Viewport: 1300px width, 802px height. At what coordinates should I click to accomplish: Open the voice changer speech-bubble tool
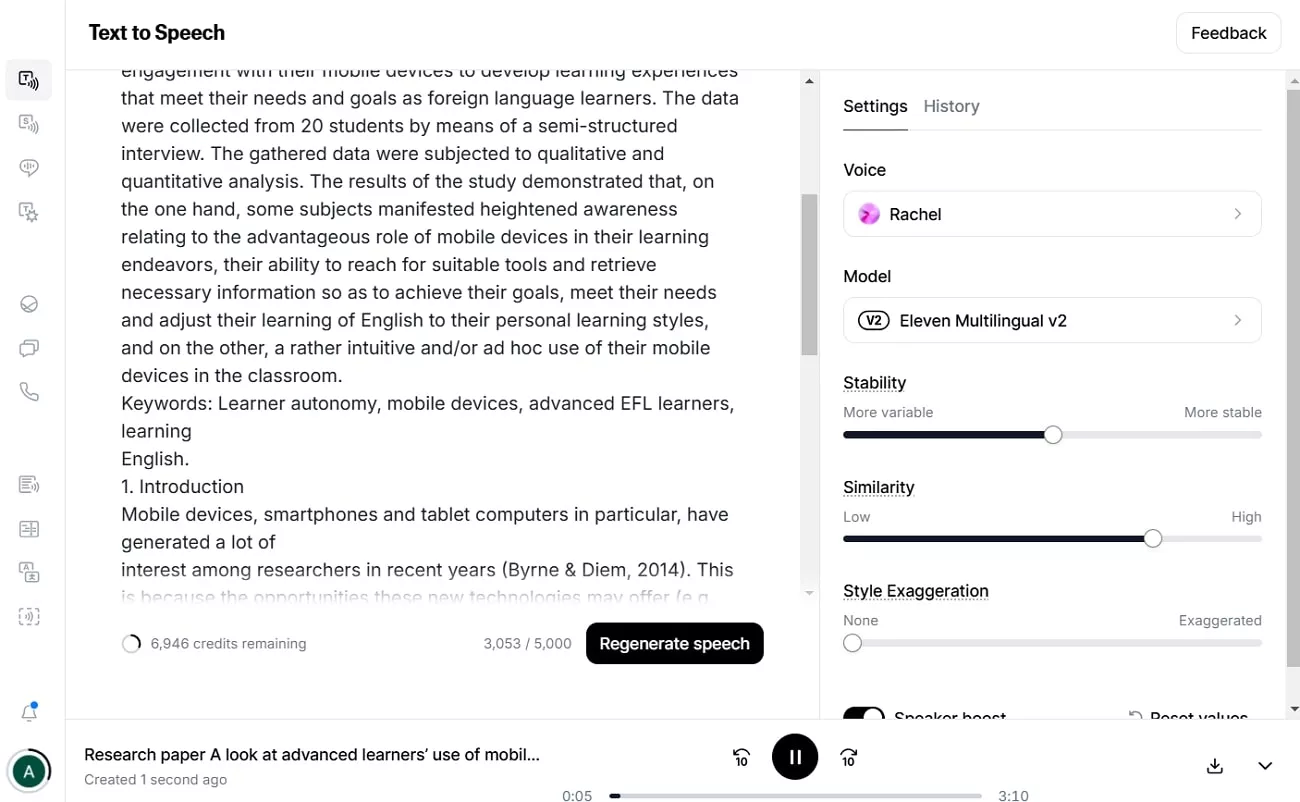[x=29, y=167]
